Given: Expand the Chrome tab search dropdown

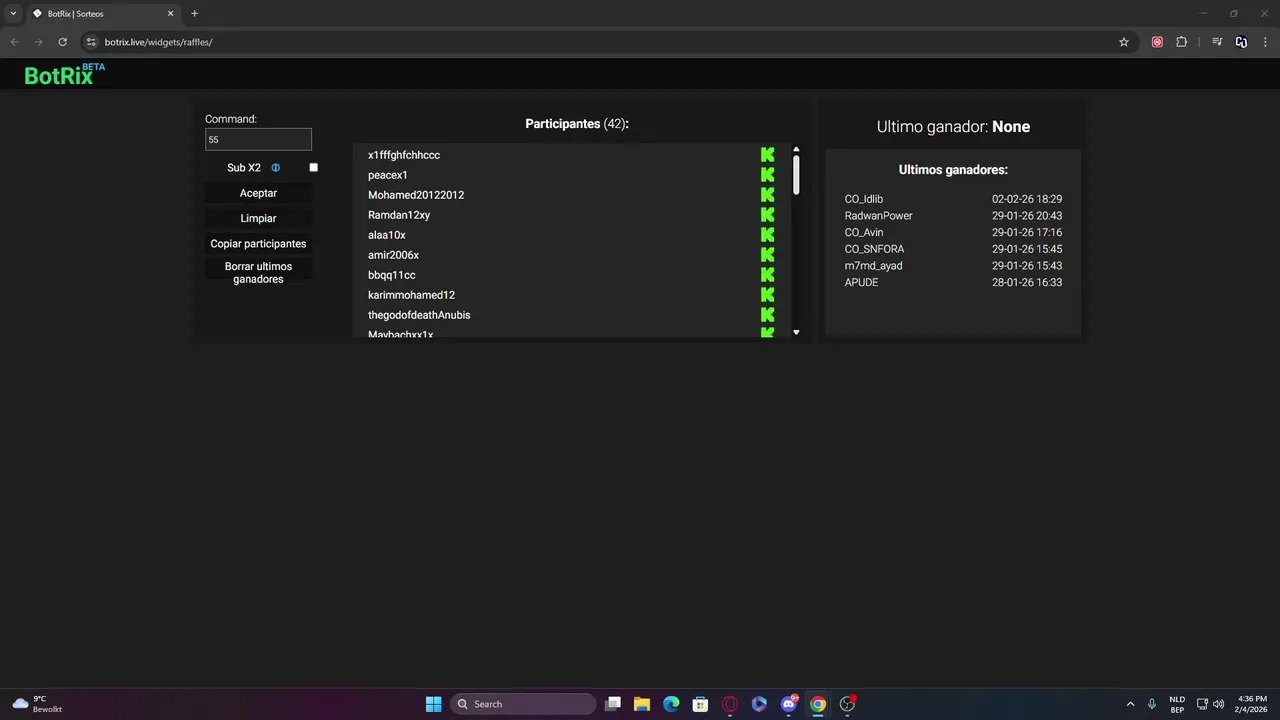Looking at the screenshot, I should pos(13,13).
